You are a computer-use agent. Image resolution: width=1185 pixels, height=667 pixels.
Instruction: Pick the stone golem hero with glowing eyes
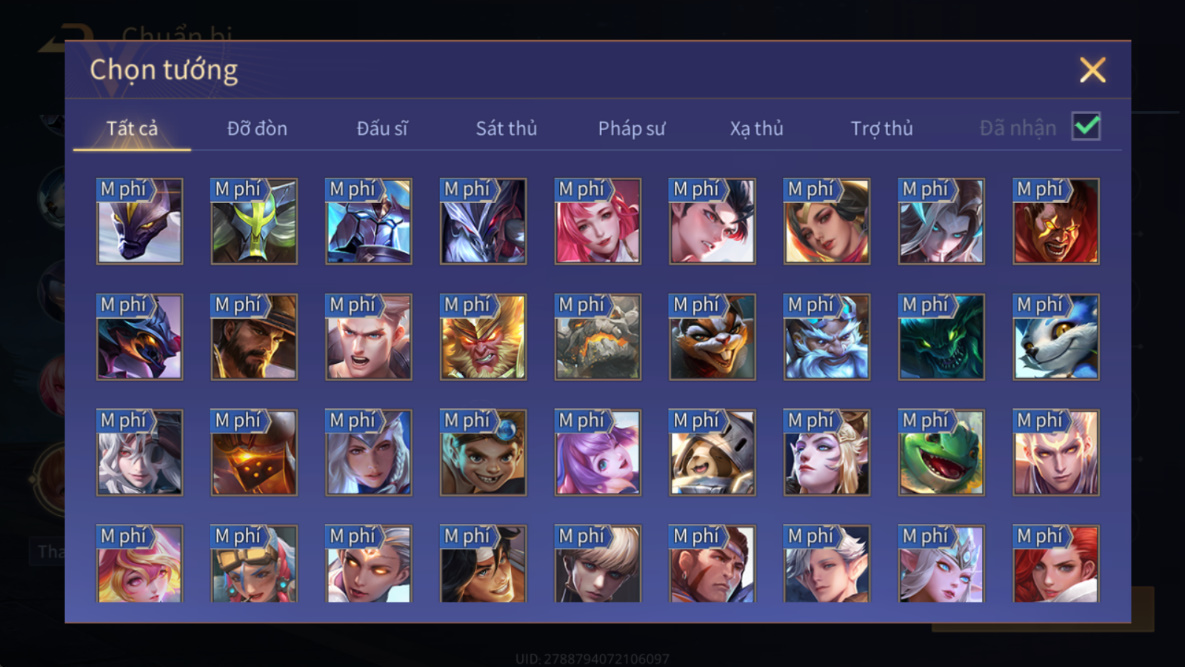(598, 337)
